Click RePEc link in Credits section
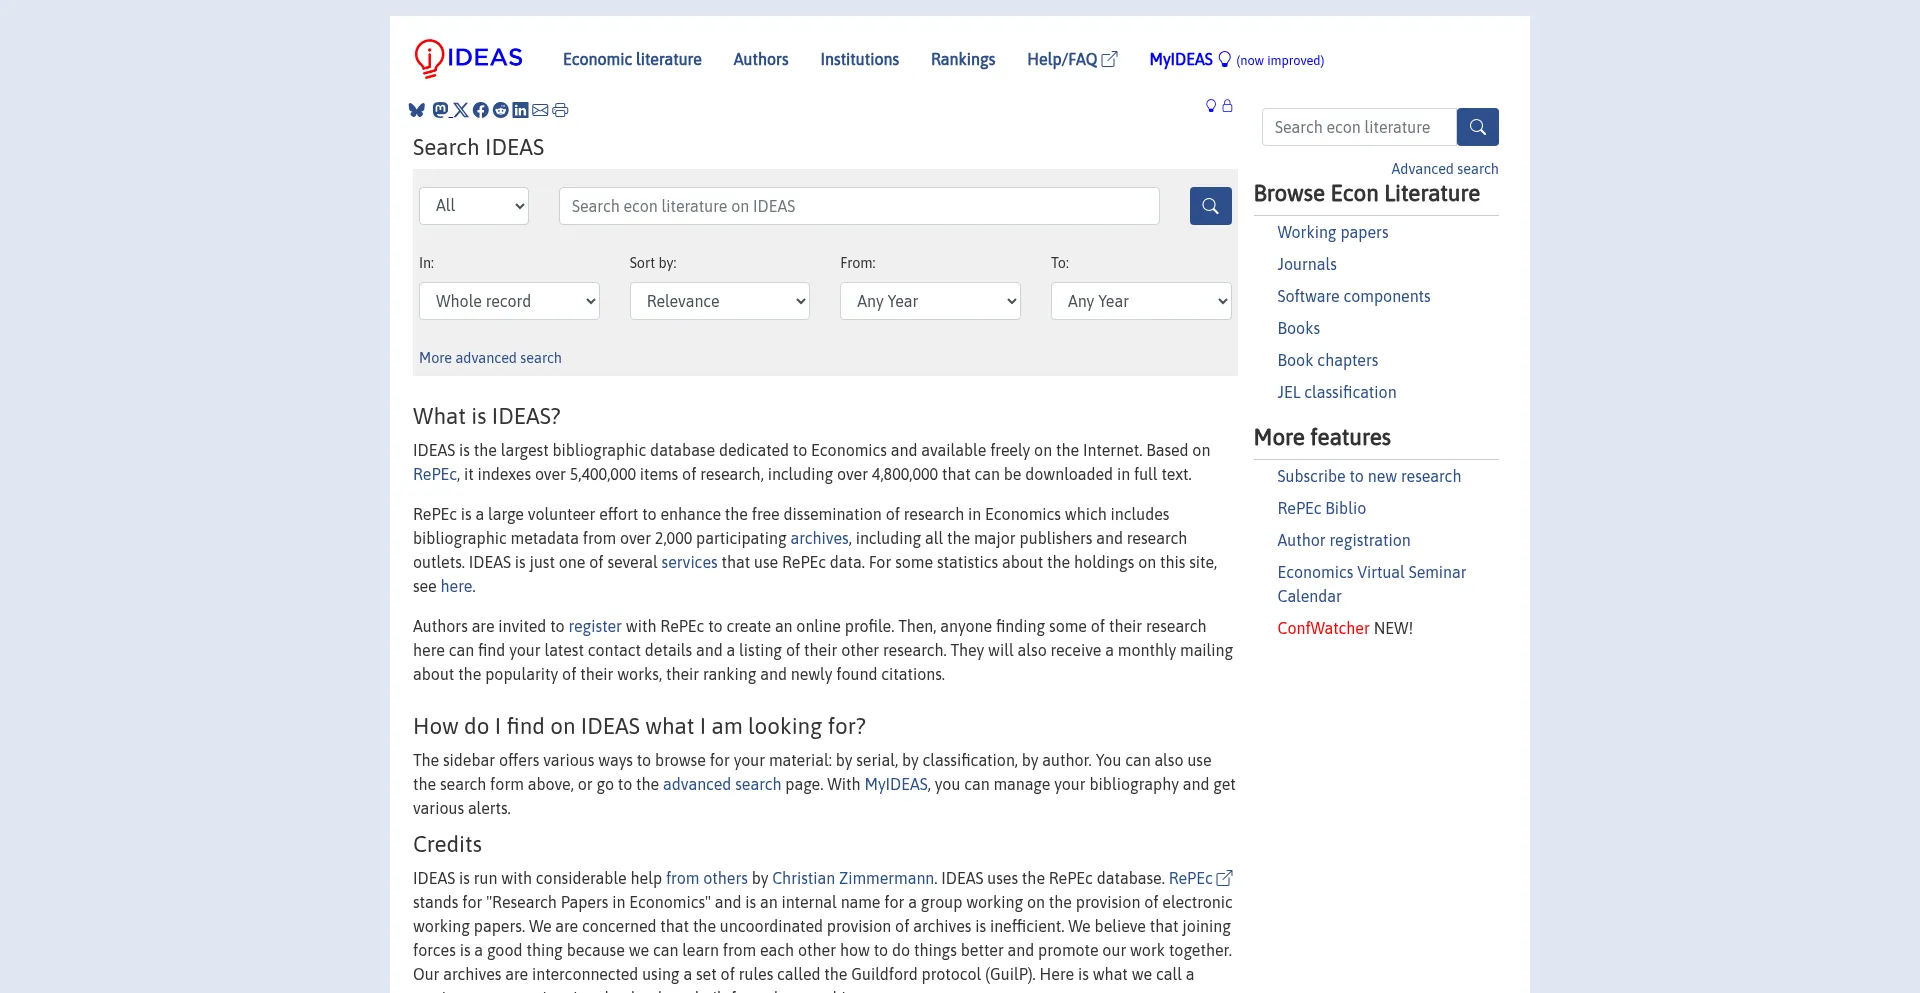This screenshot has height=993, width=1920. (x=1190, y=878)
